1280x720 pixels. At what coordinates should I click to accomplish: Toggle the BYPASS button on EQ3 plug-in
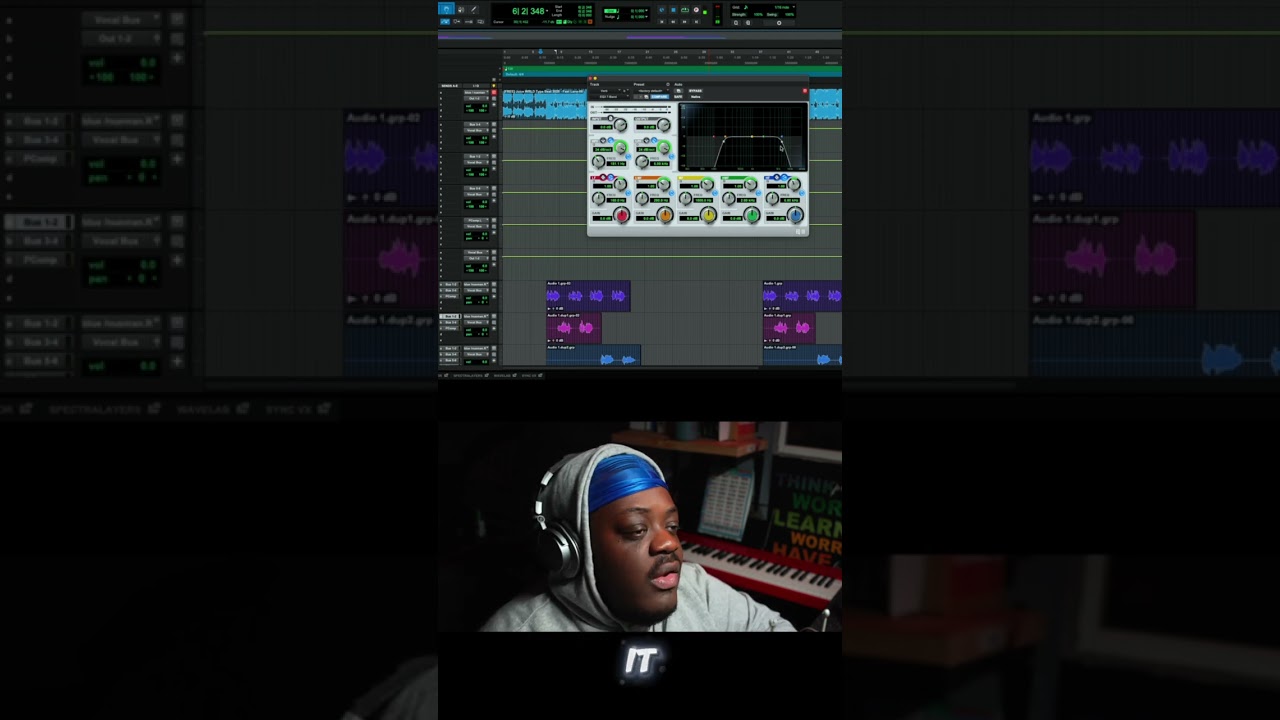pos(695,91)
